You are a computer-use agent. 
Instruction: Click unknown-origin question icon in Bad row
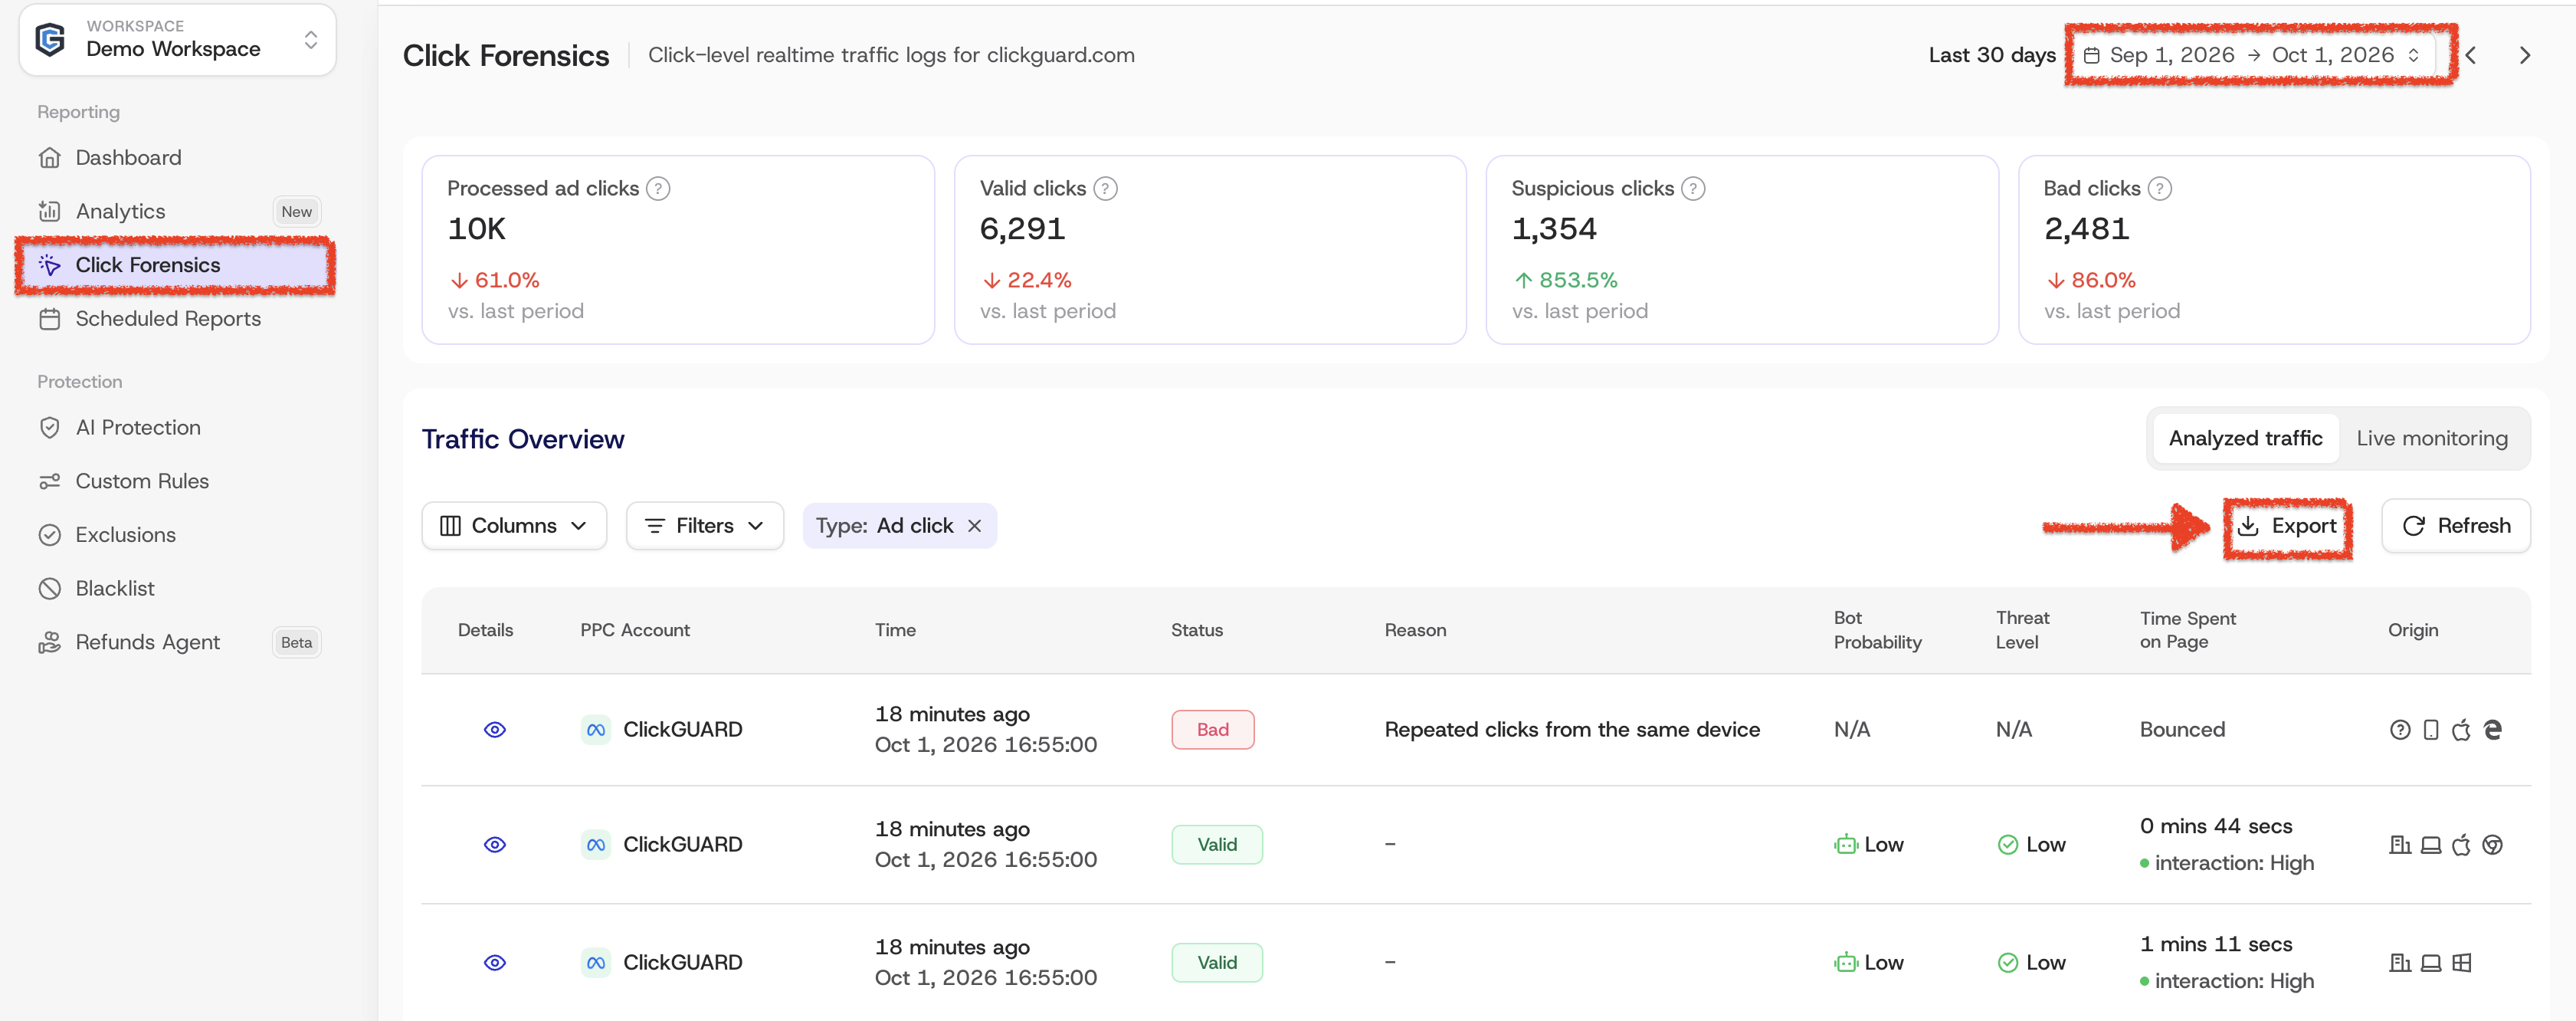[2400, 730]
